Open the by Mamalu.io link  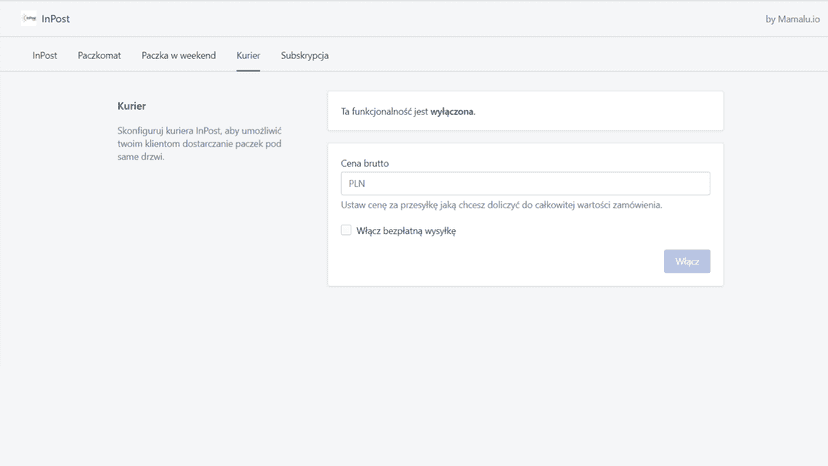click(793, 19)
